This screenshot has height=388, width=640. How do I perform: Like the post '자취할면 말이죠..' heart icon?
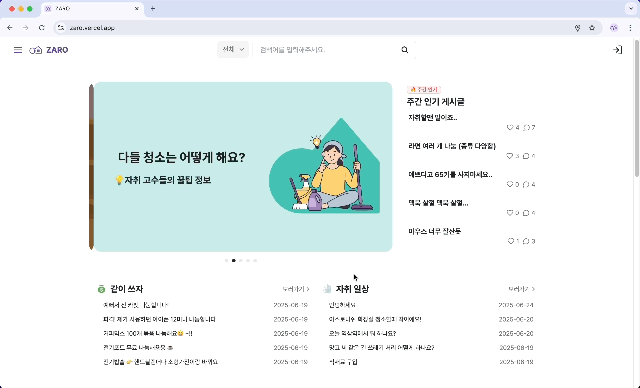(x=509, y=128)
